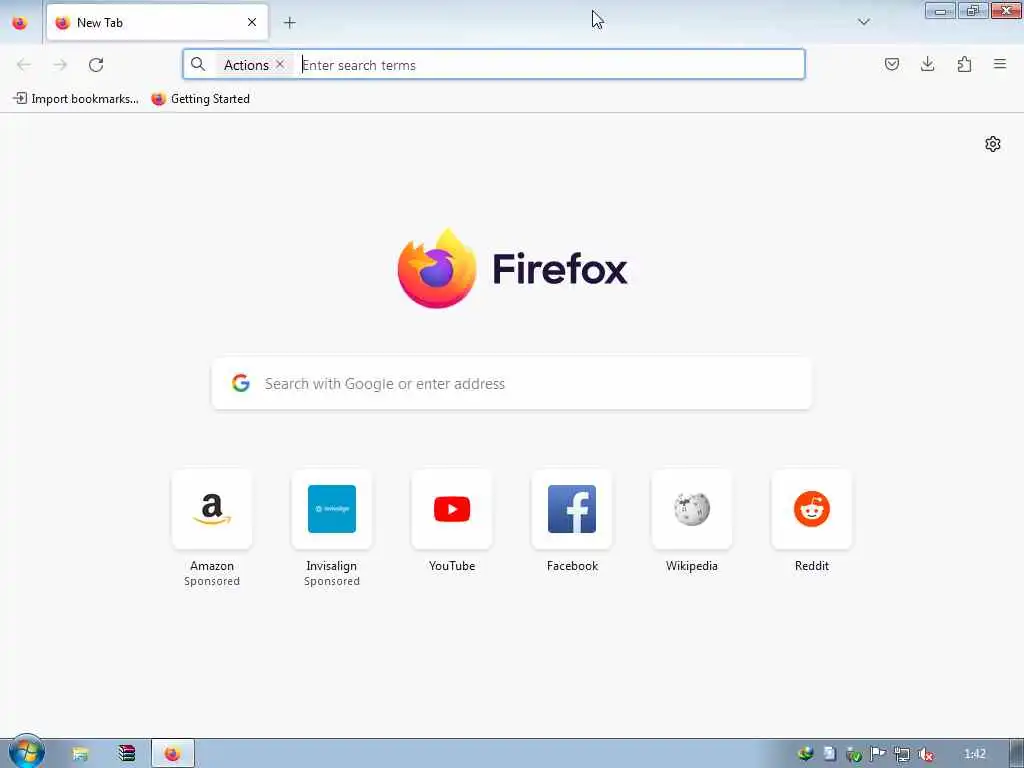The image size is (1024, 768).
Task: Open Save to Pocket button
Action: point(891,64)
